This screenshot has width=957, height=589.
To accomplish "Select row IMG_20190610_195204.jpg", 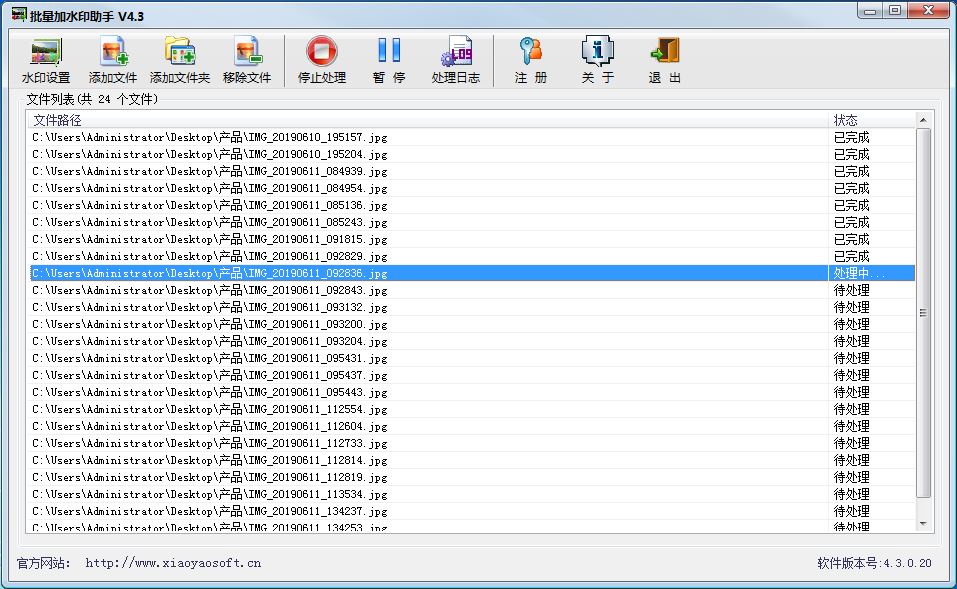I will (472, 154).
